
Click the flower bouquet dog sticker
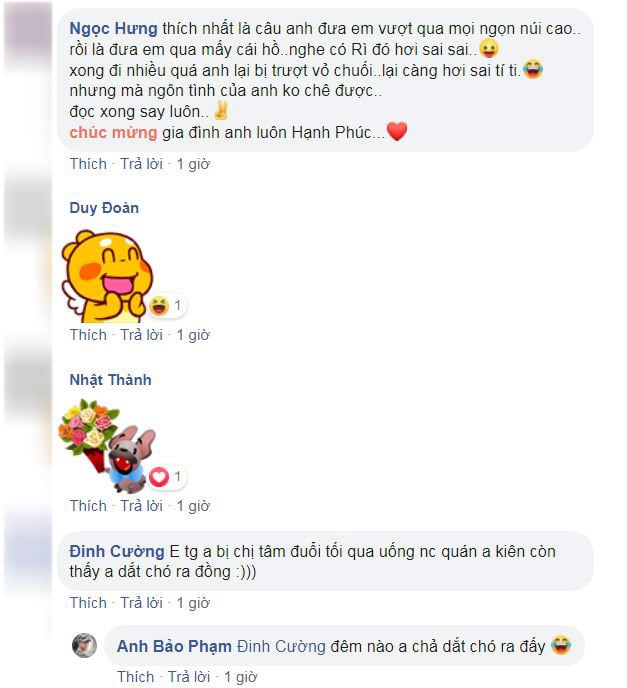coord(107,446)
